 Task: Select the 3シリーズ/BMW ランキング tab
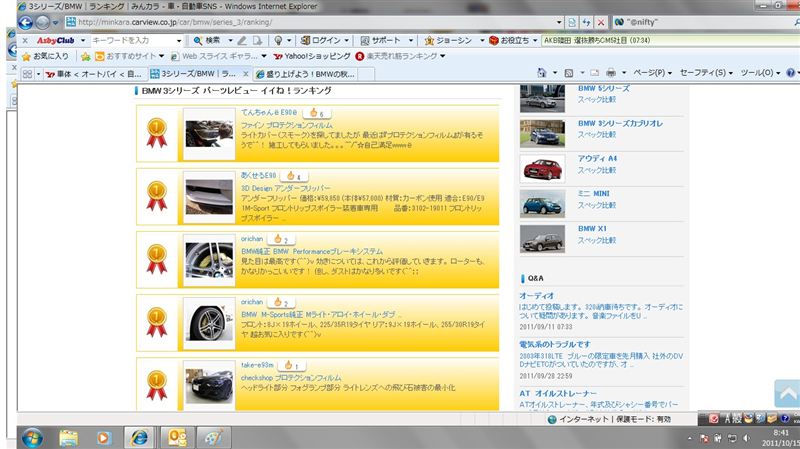coord(196,74)
